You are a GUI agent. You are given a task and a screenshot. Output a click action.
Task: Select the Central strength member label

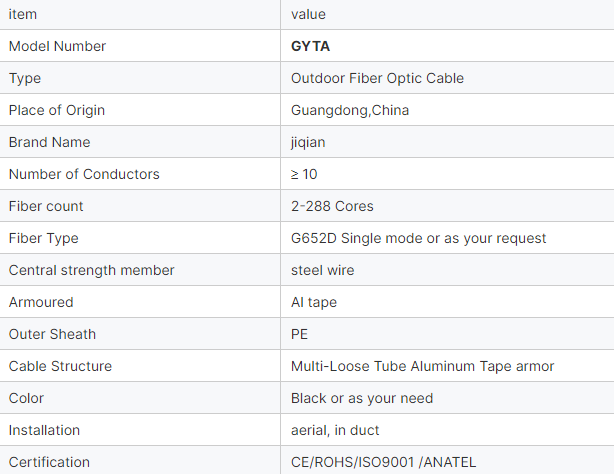91,270
